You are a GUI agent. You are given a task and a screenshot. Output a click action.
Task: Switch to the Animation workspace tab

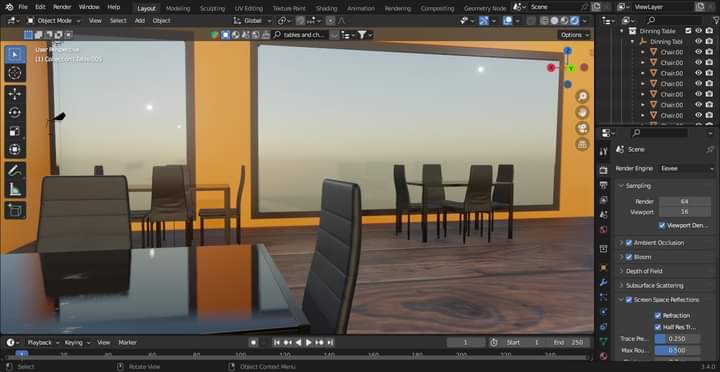pos(360,8)
